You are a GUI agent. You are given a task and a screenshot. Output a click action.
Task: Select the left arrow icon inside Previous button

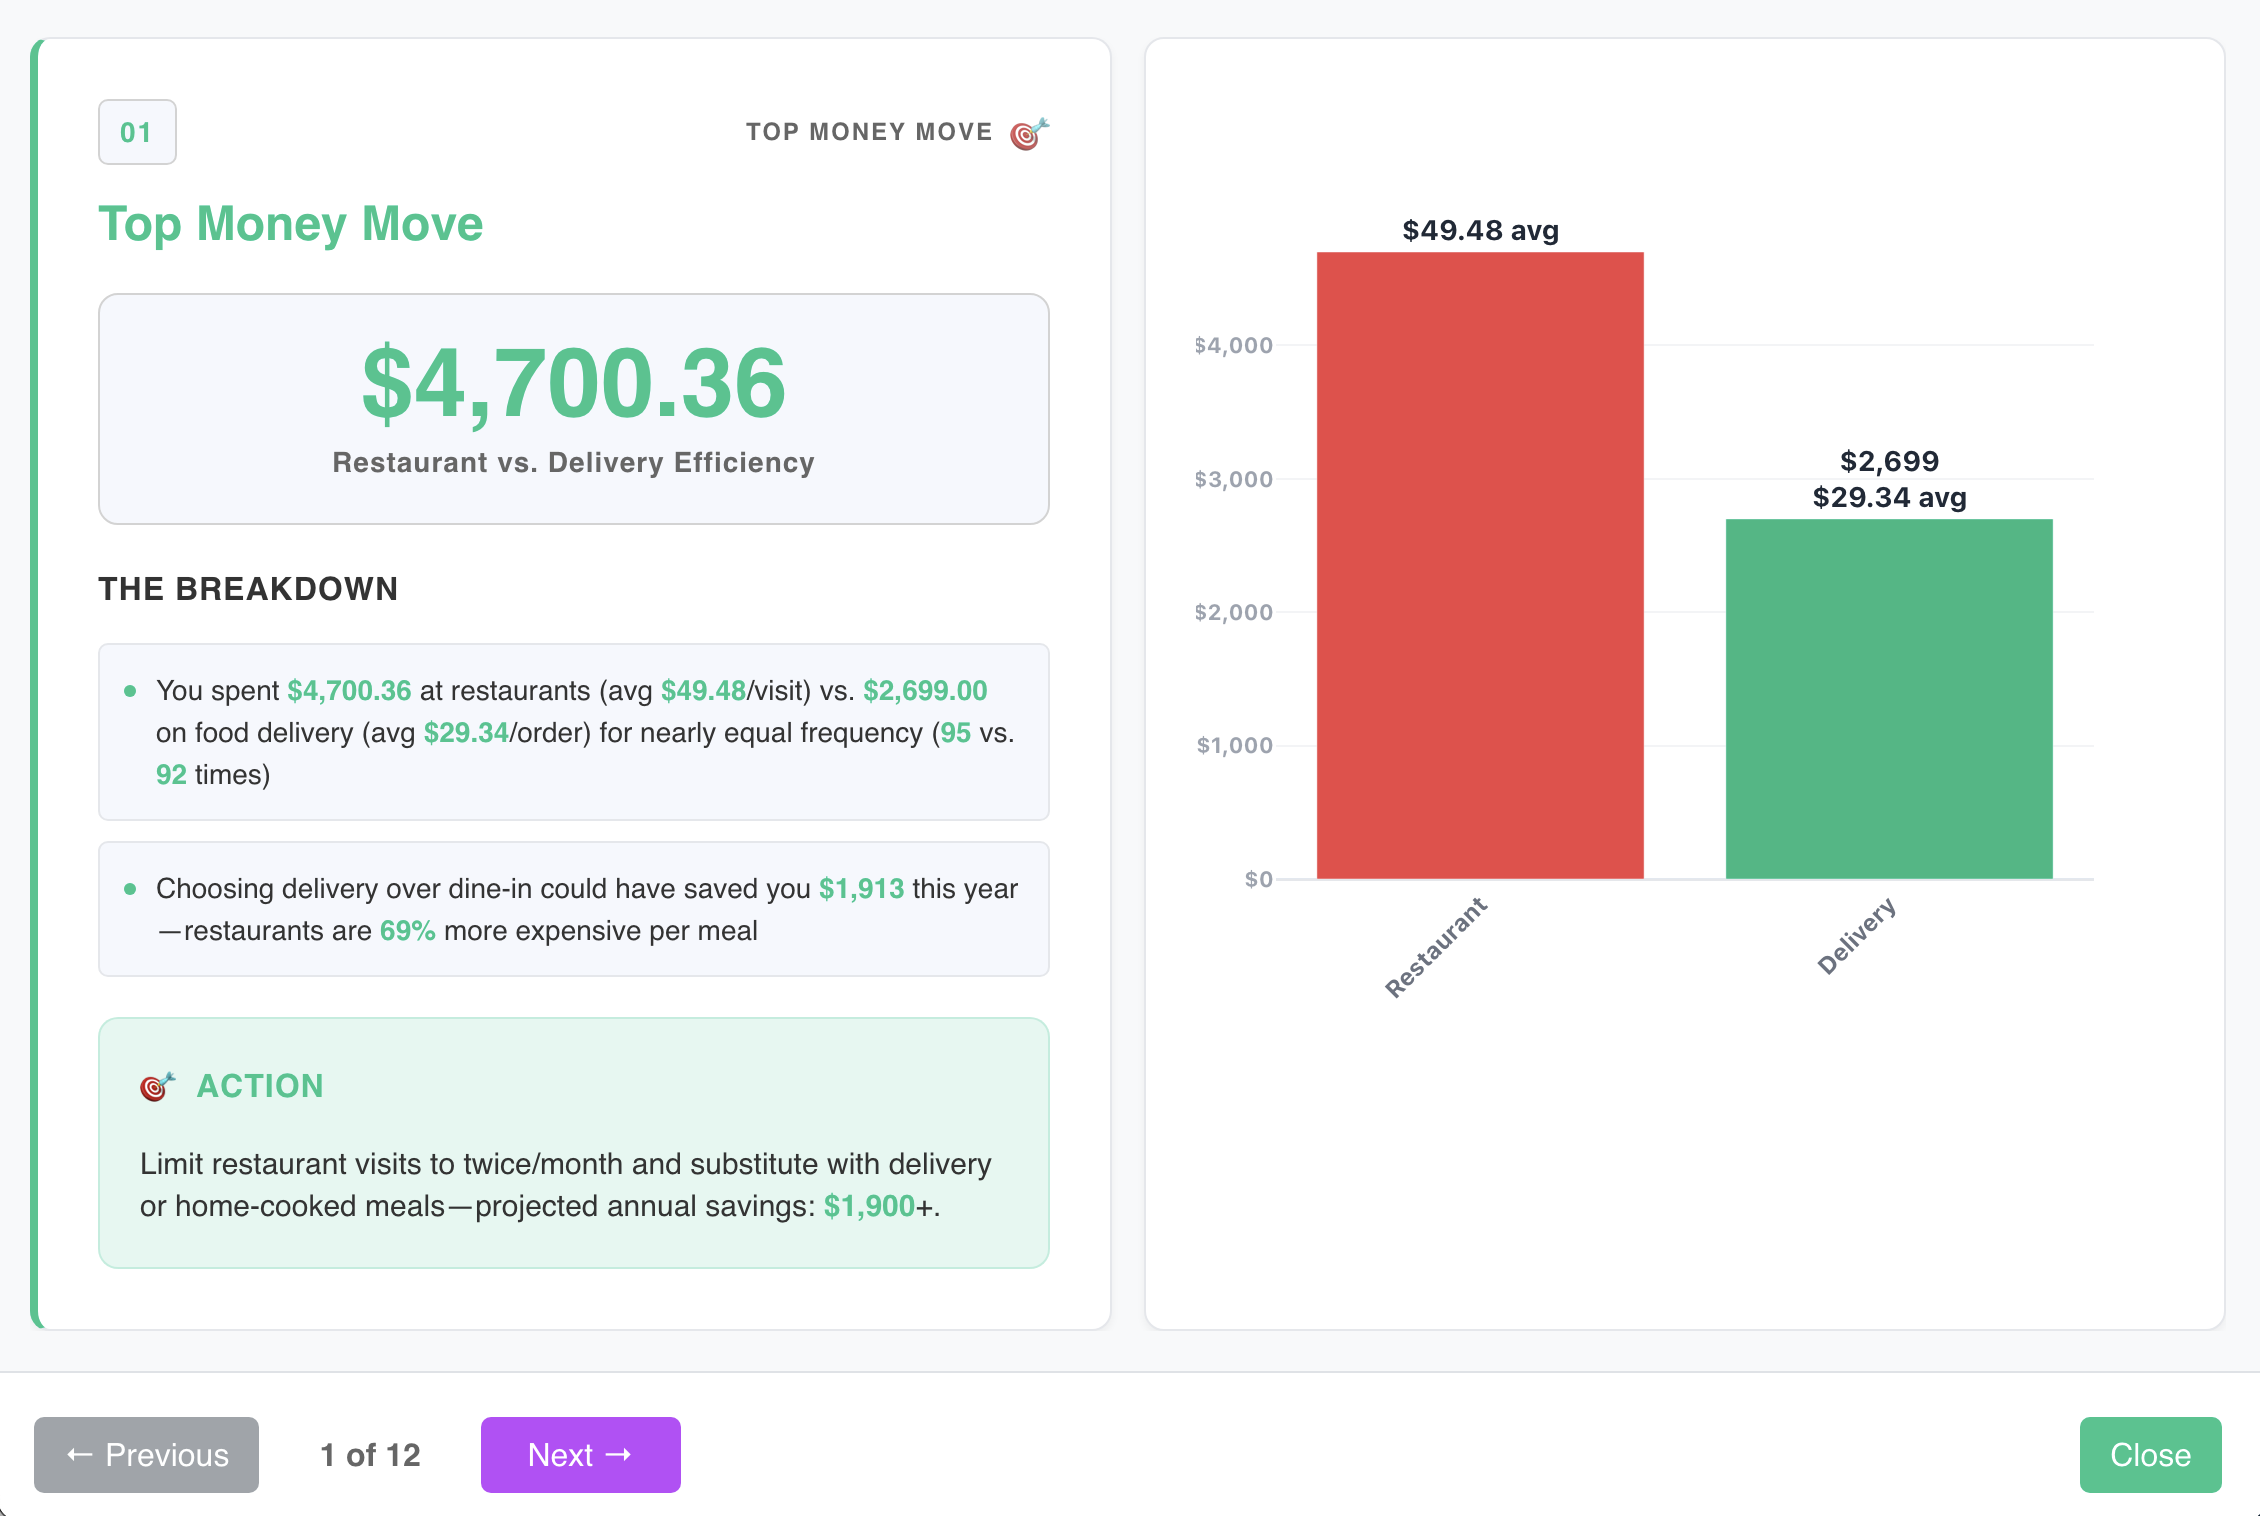(81, 1455)
